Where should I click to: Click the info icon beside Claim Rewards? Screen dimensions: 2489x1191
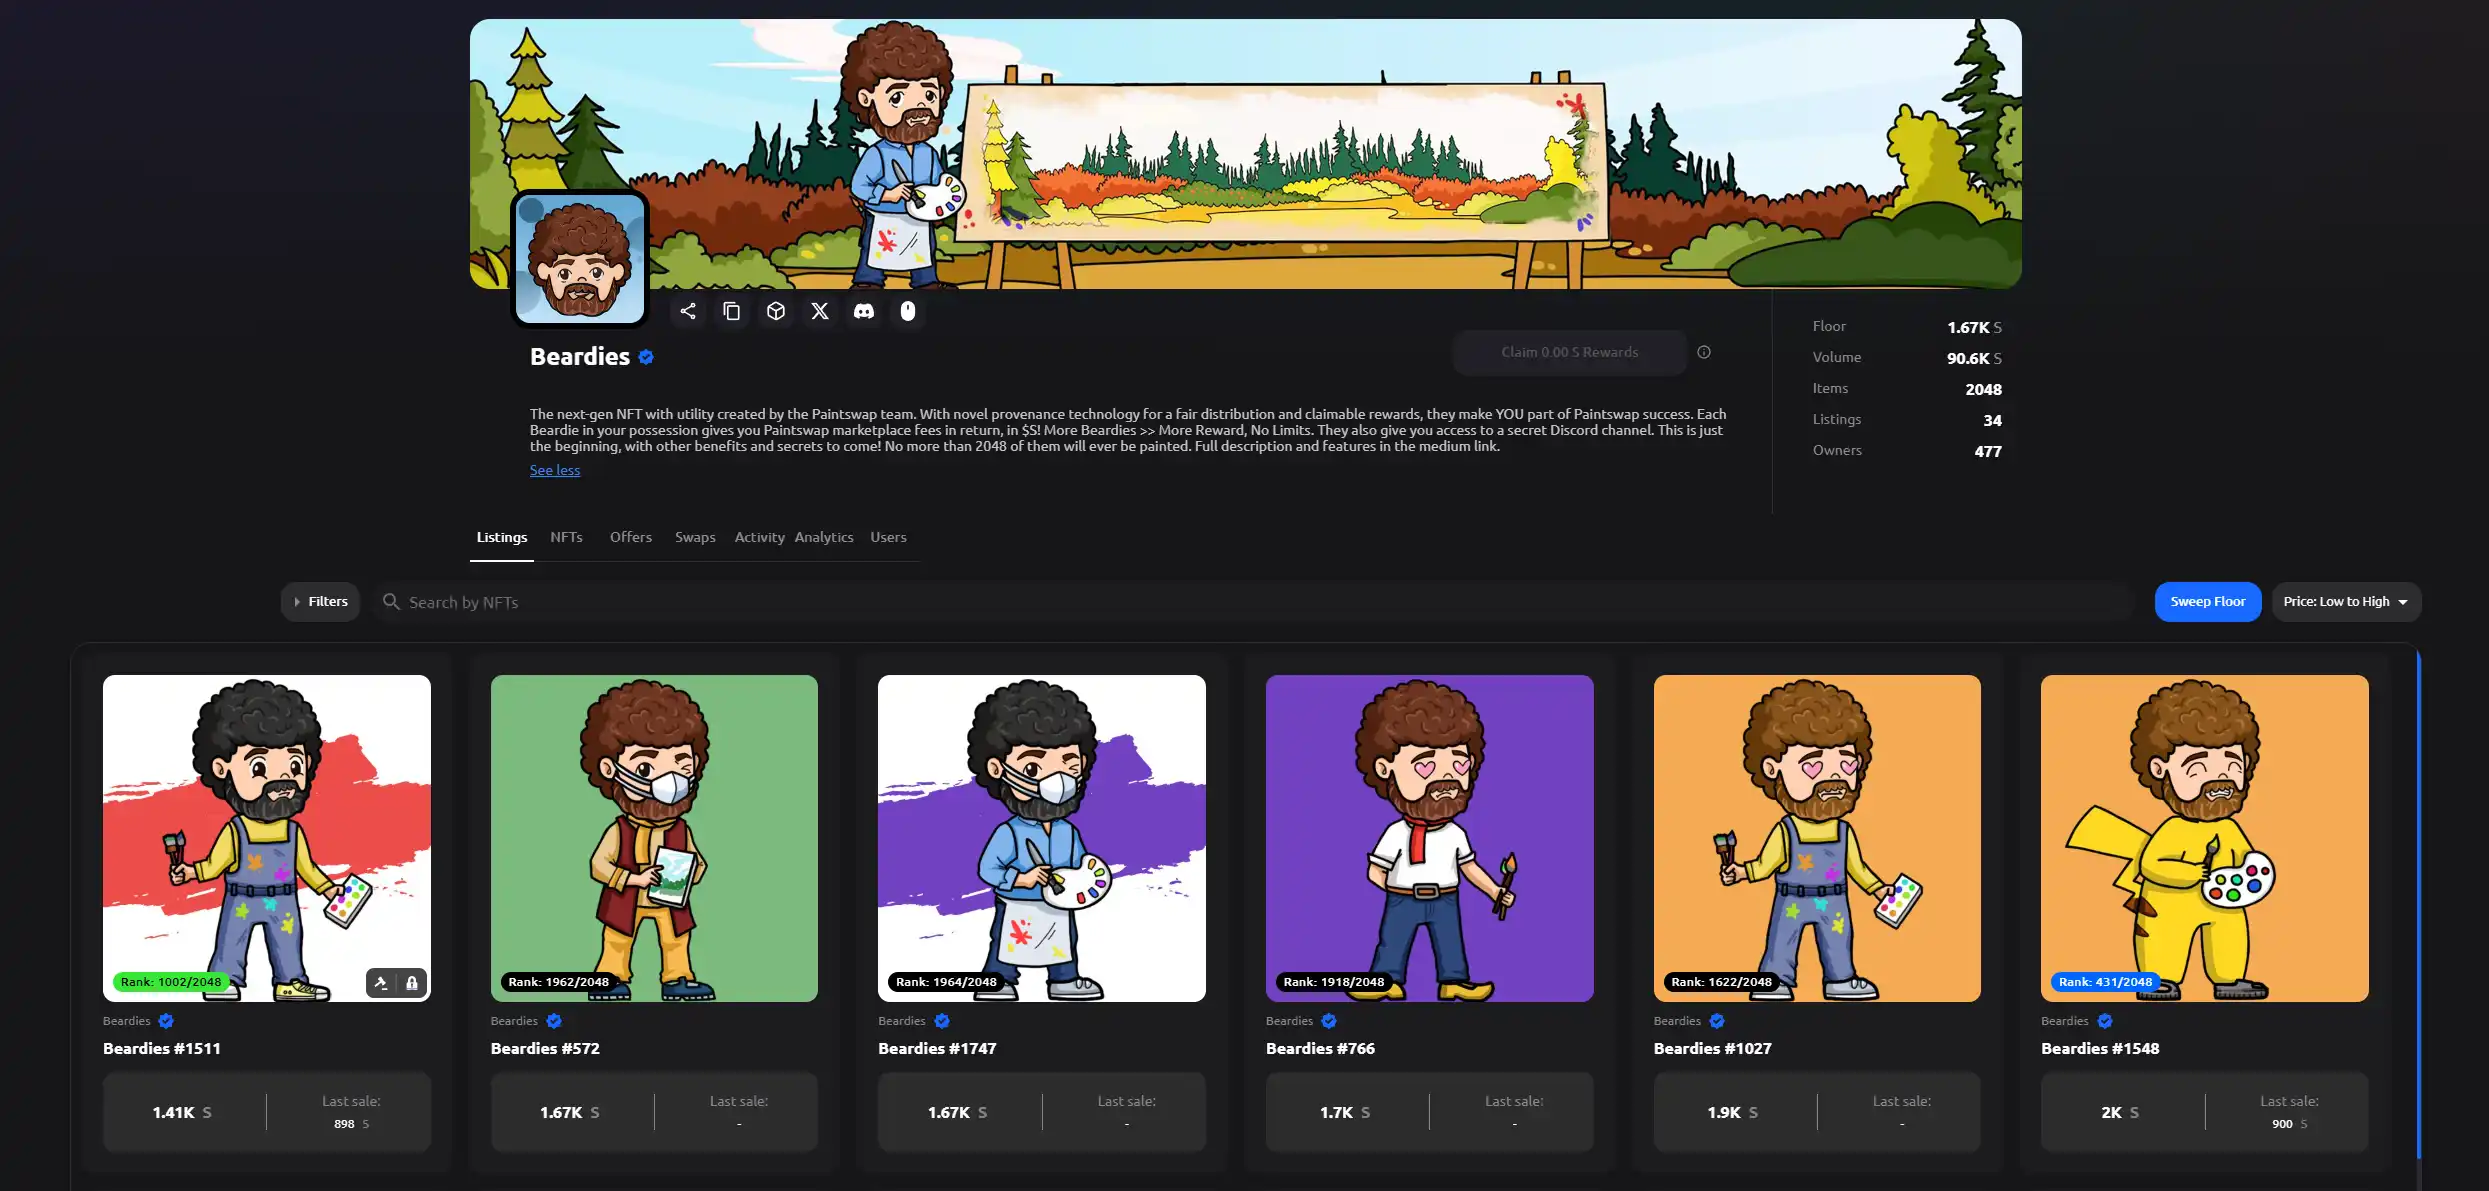click(x=1704, y=352)
